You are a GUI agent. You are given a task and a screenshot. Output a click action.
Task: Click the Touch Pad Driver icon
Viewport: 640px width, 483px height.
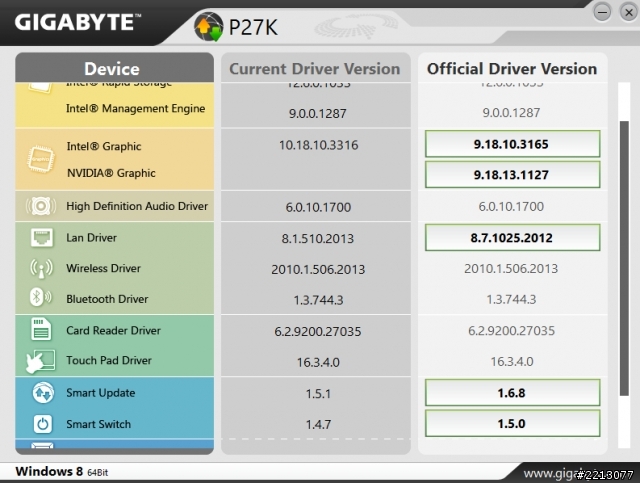pyautogui.click(x=41, y=360)
